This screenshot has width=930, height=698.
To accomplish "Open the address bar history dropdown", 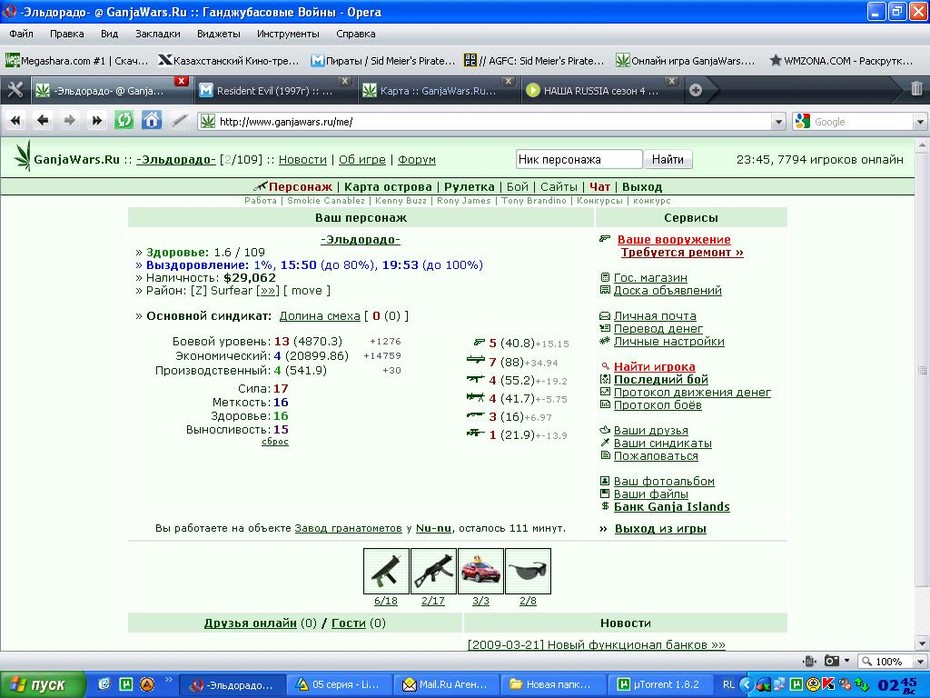I will [778, 122].
